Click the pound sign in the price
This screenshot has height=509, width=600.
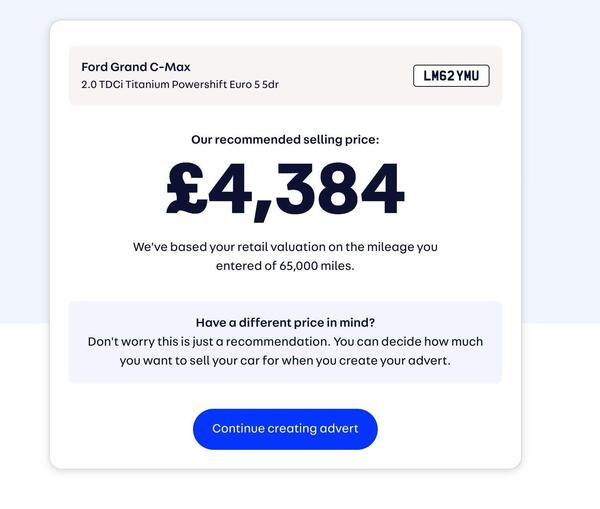[186, 188]
